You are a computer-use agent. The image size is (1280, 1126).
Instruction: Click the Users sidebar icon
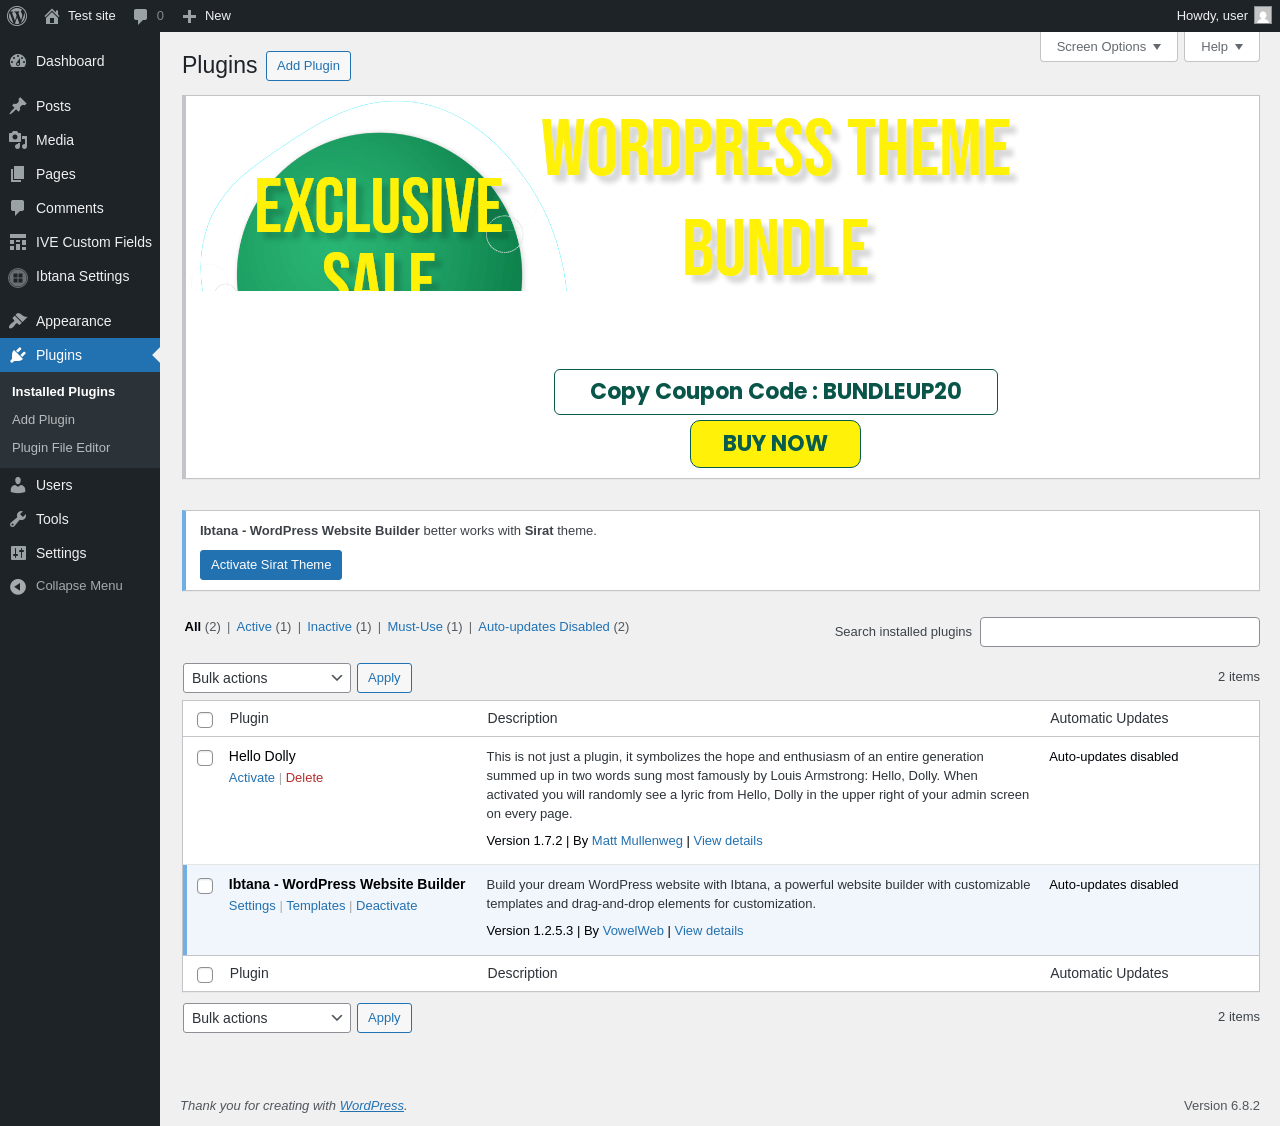[18, 485]
